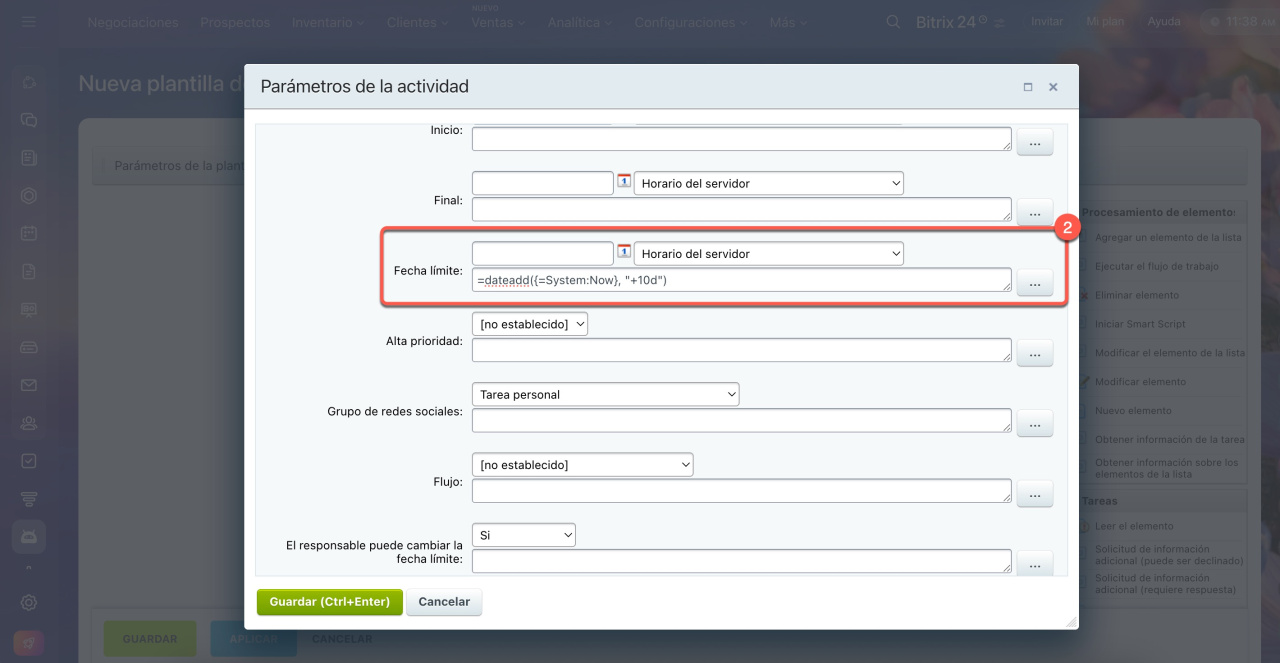Viewport: 1280px width, 663px height.
Task: Click the dateadd expression text field
Action: pos(741,281)
